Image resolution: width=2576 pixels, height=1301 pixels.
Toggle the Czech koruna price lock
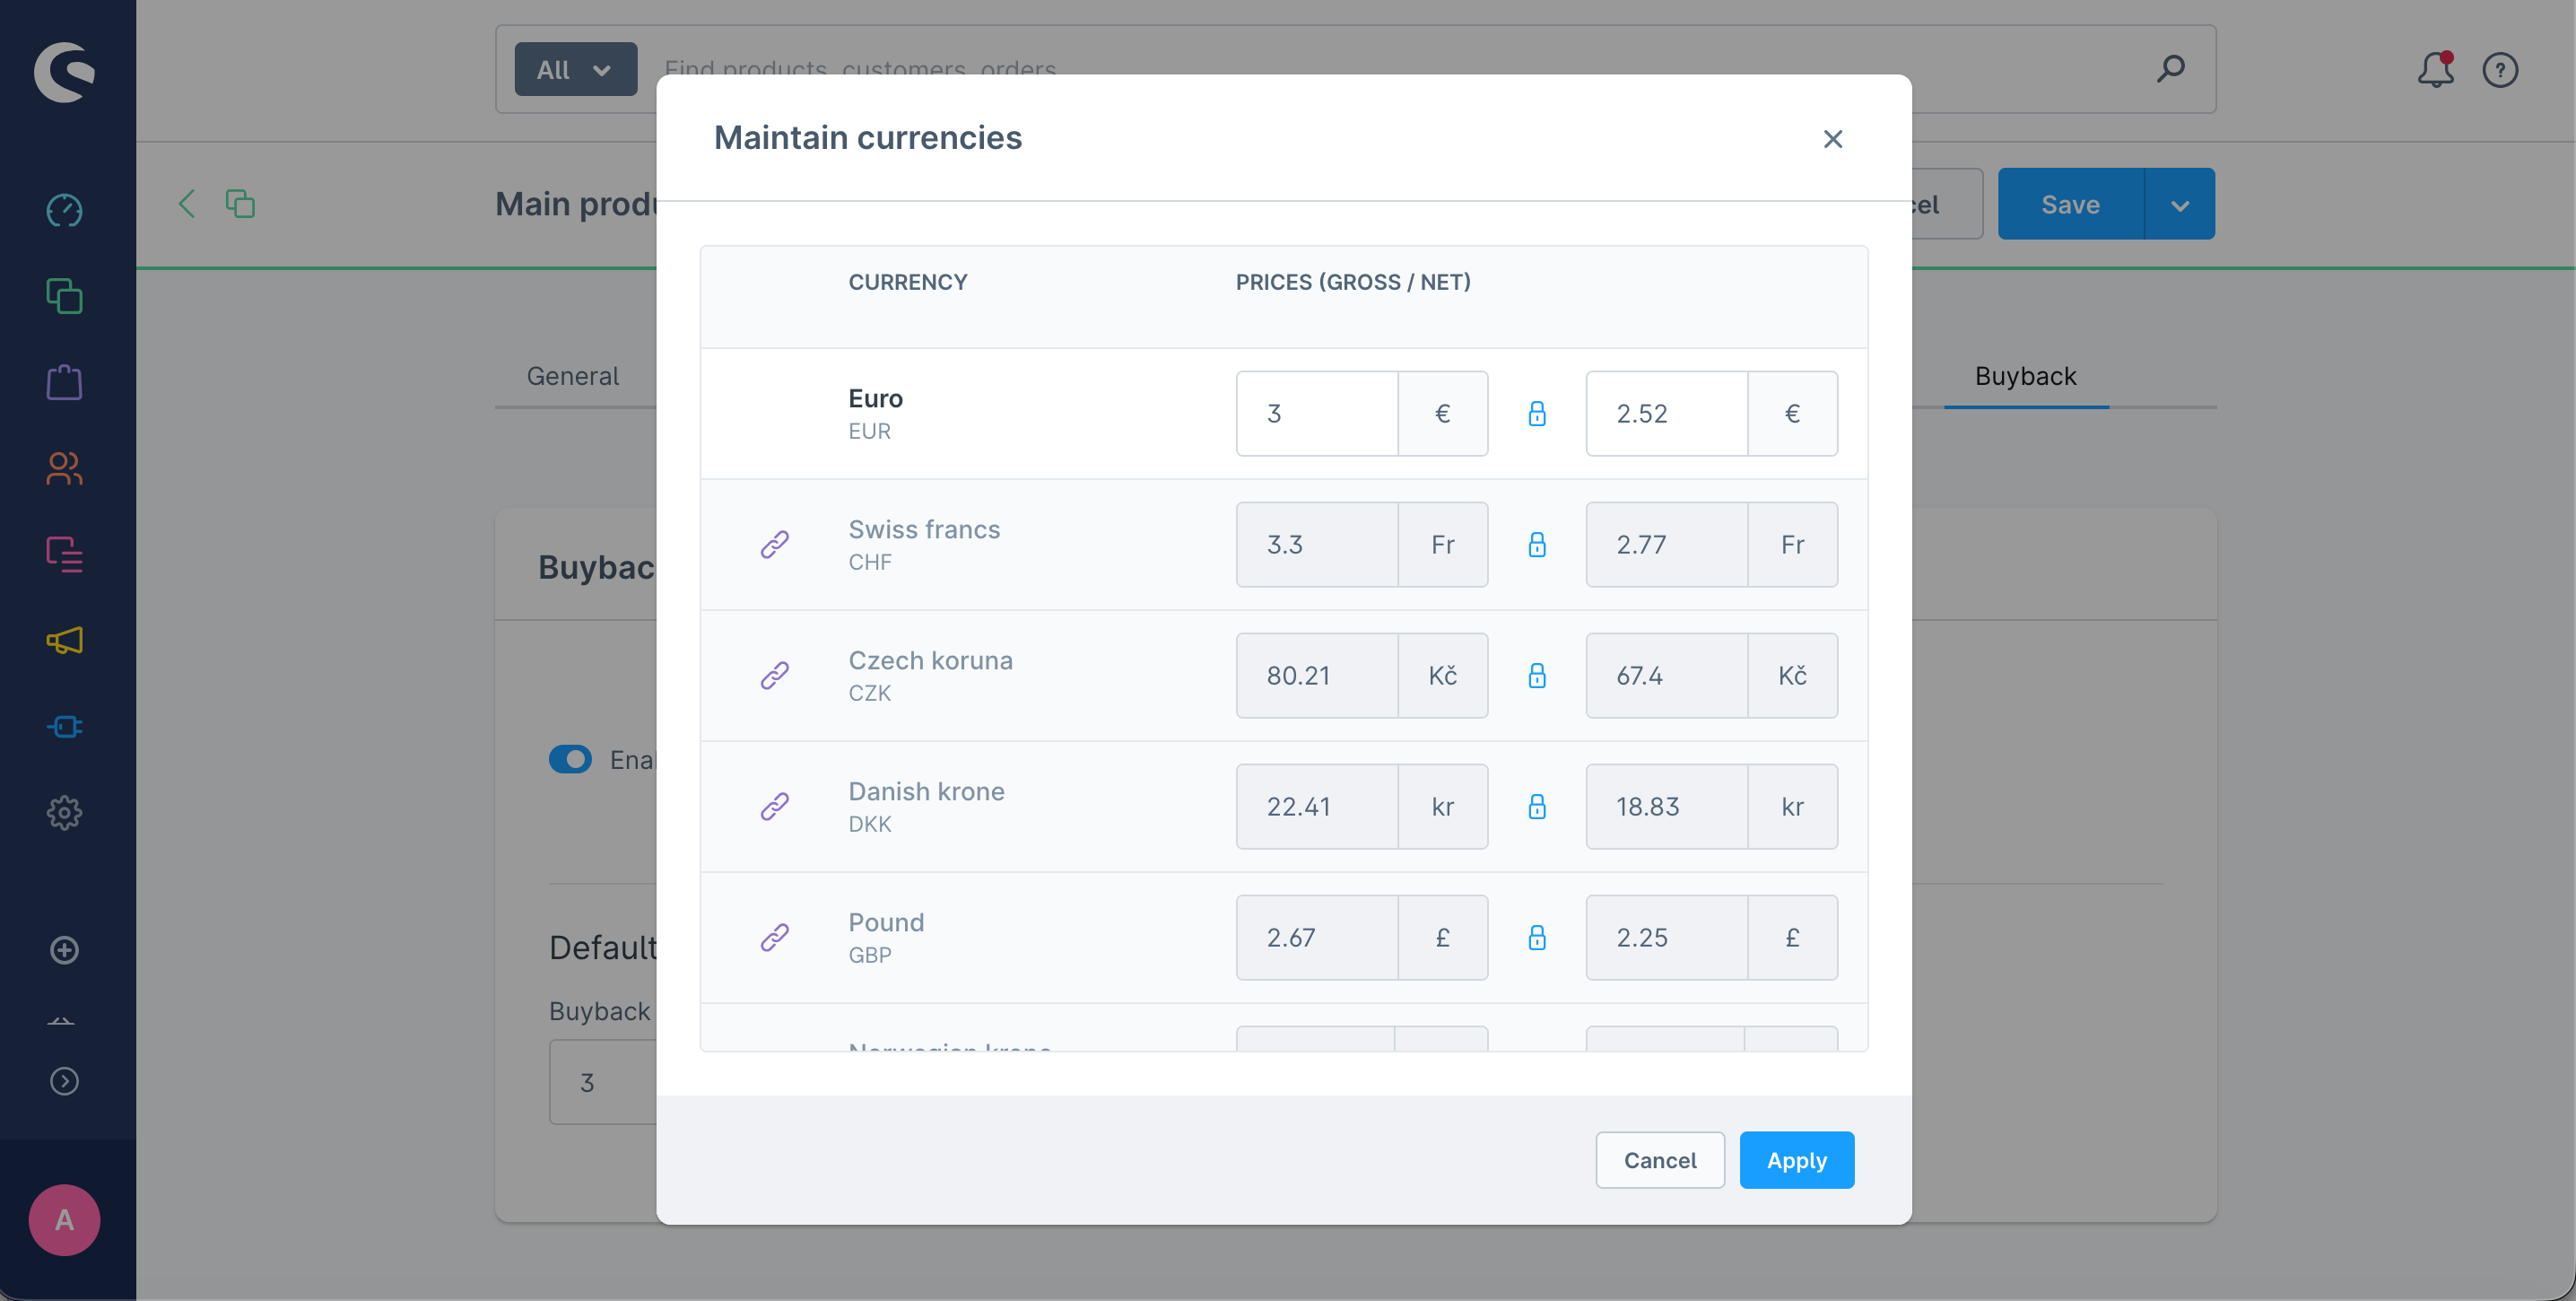click(x=1537, y=676)
